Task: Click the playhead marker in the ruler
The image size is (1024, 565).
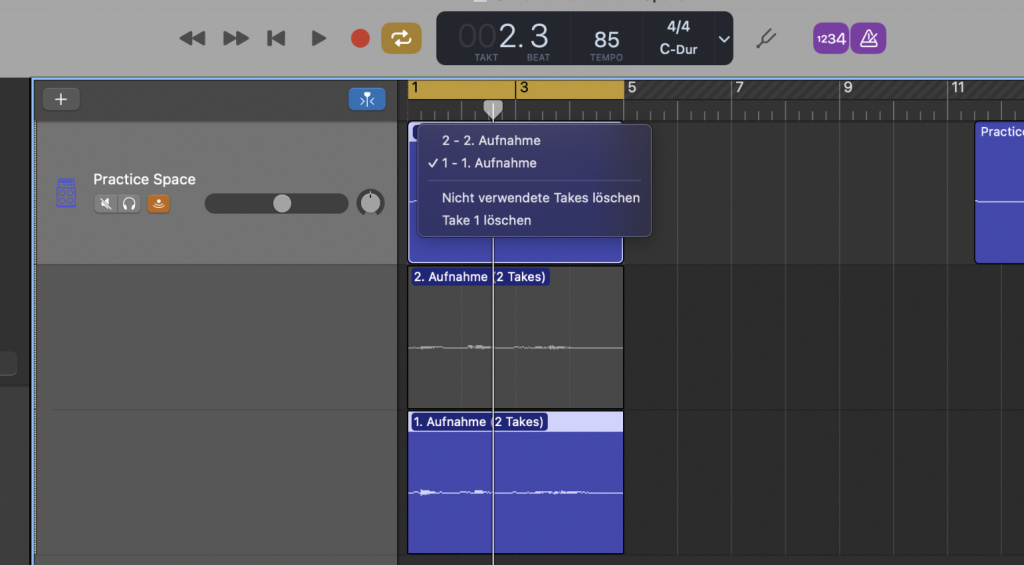Action: tap(492, 109)
